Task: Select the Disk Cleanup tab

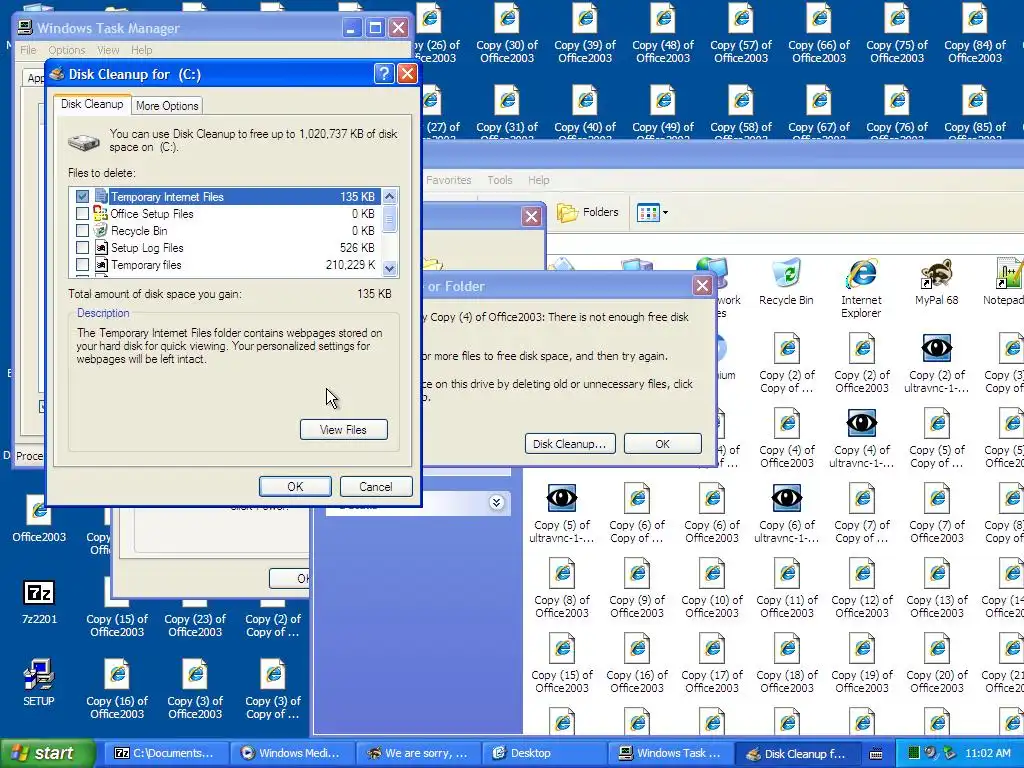Action: coord(92,104)
